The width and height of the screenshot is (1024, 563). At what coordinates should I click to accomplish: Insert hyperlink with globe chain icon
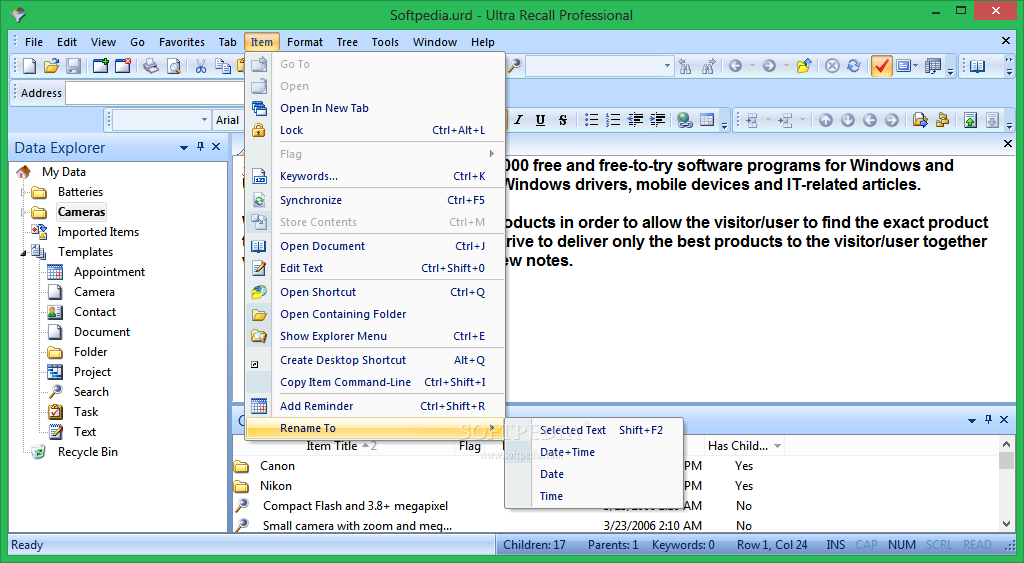pos(684,120)
